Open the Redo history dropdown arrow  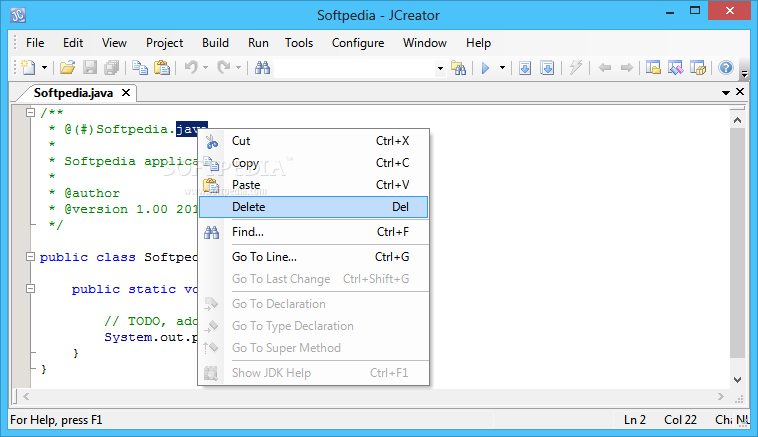point(238,68)
